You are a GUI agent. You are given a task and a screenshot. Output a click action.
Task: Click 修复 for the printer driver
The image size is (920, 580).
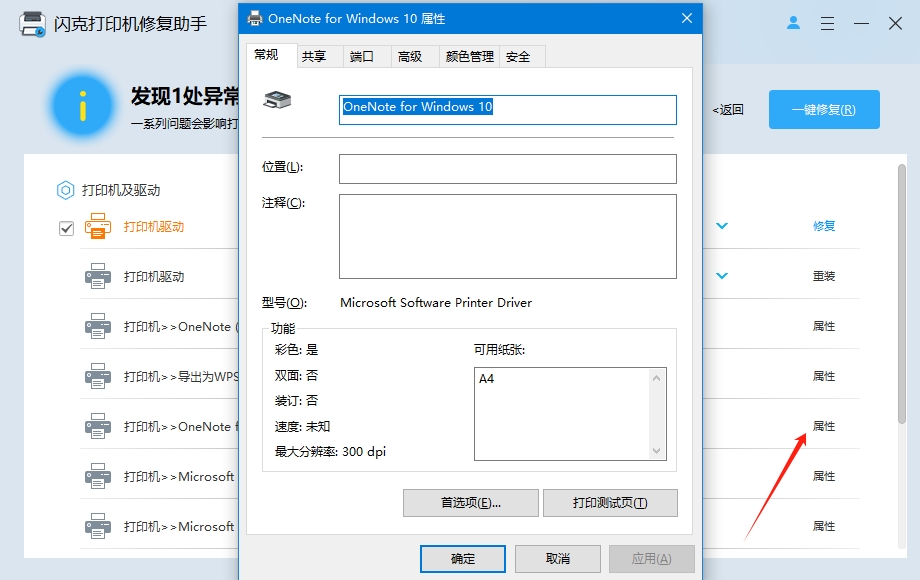tap(824, 226)
